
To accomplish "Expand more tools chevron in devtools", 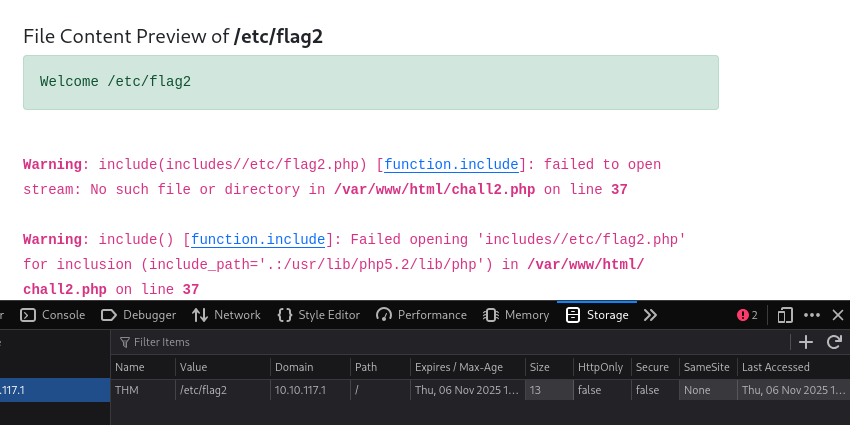I will (x=650, y=315).
